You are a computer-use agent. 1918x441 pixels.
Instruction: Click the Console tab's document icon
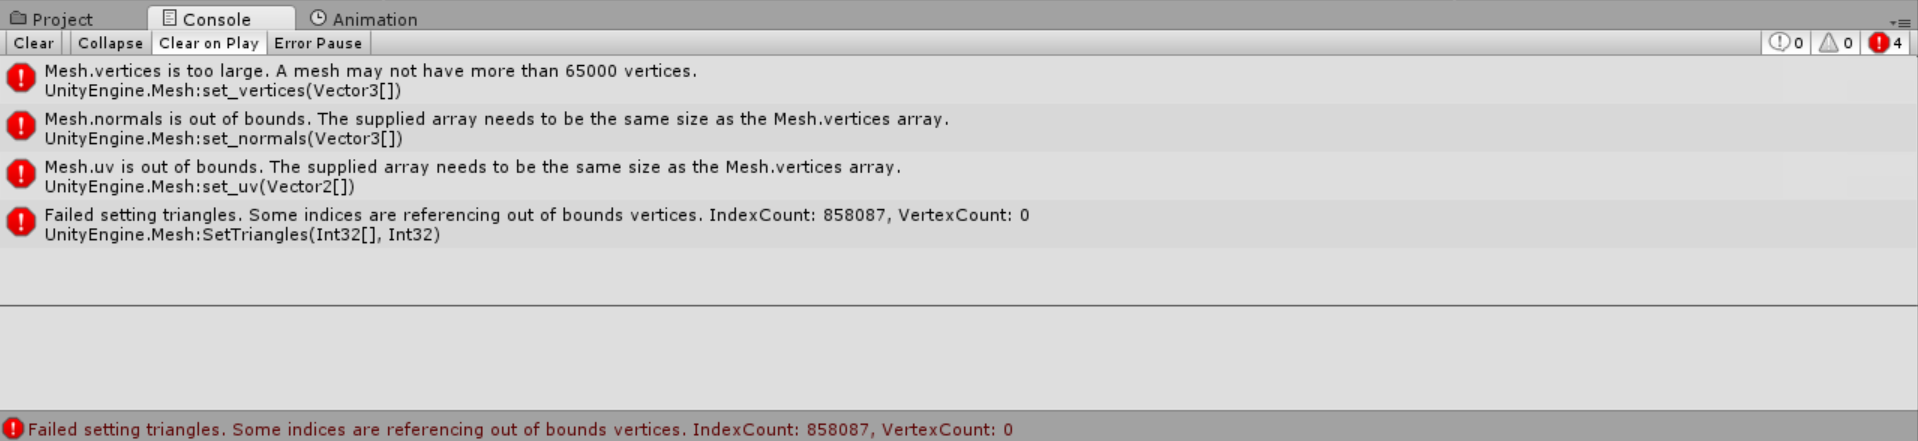click(169, 18)
